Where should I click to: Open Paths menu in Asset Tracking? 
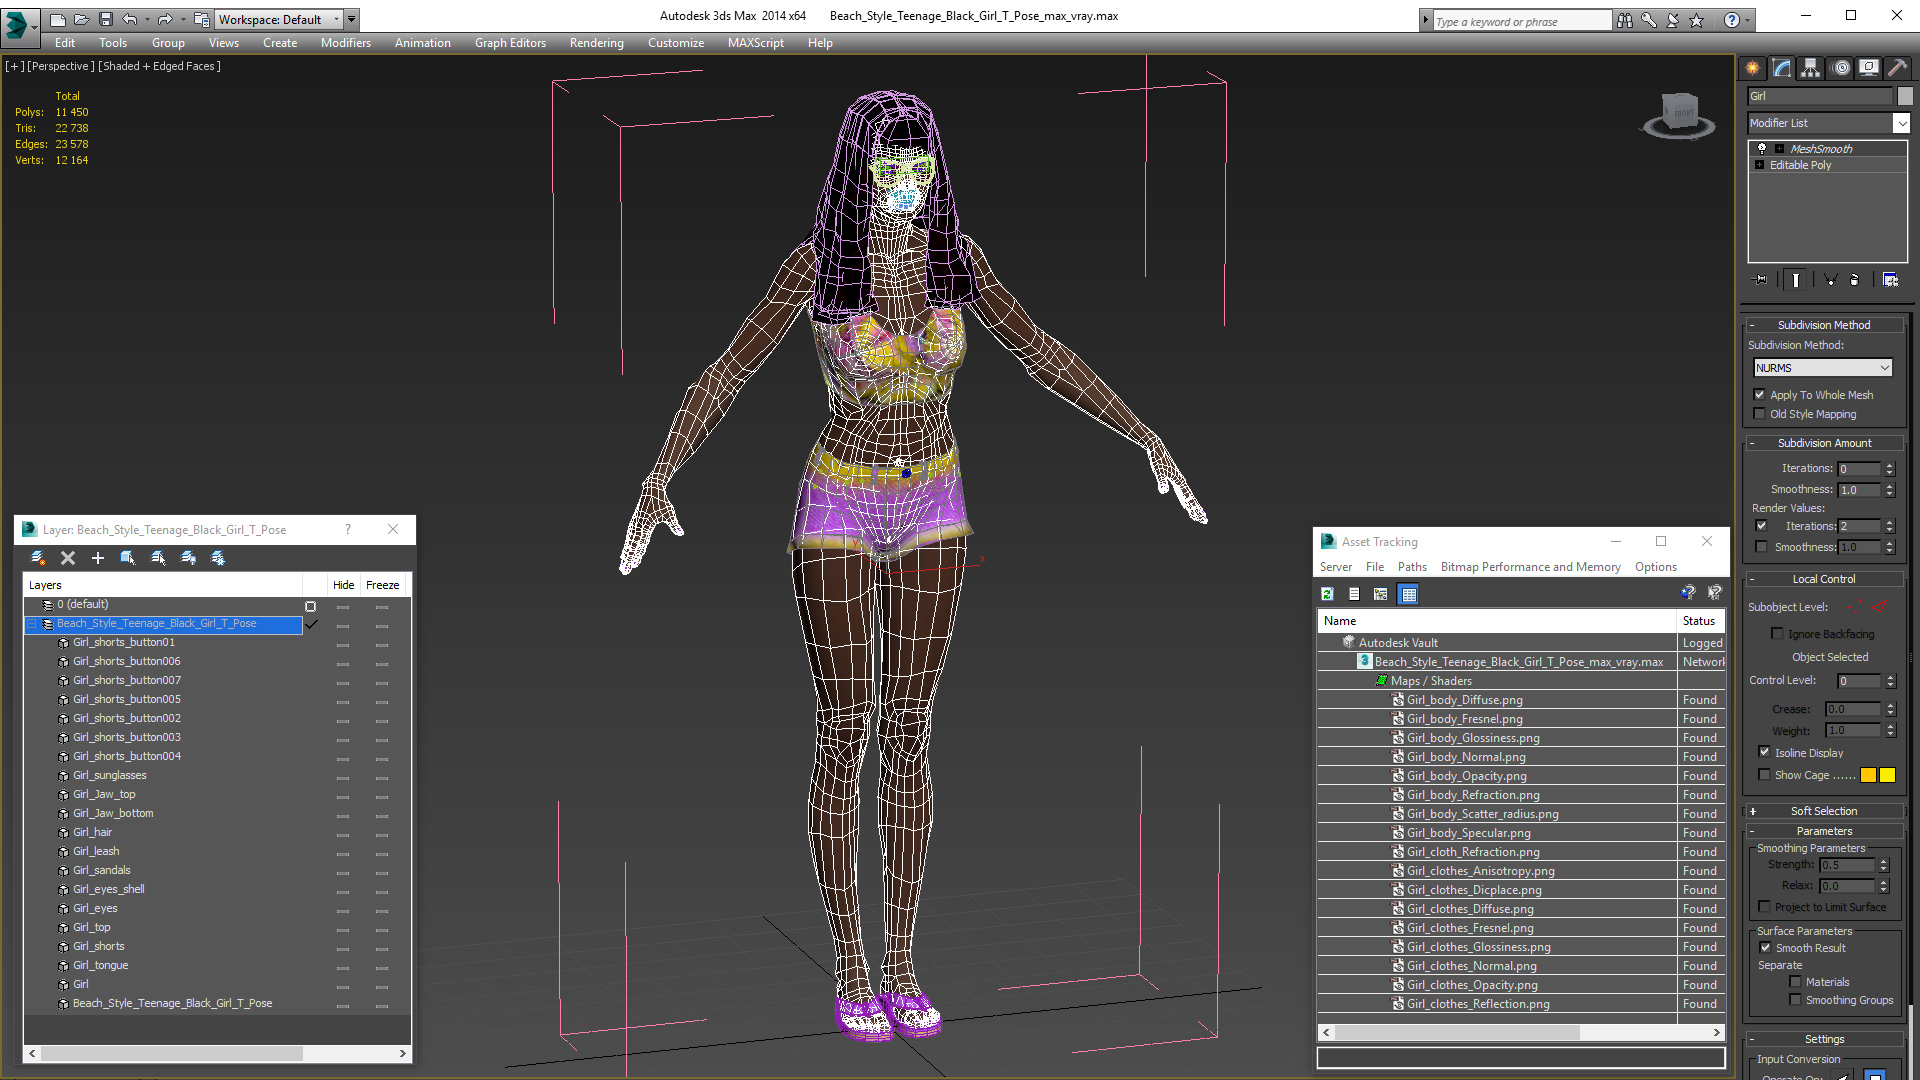[1412, 567]
